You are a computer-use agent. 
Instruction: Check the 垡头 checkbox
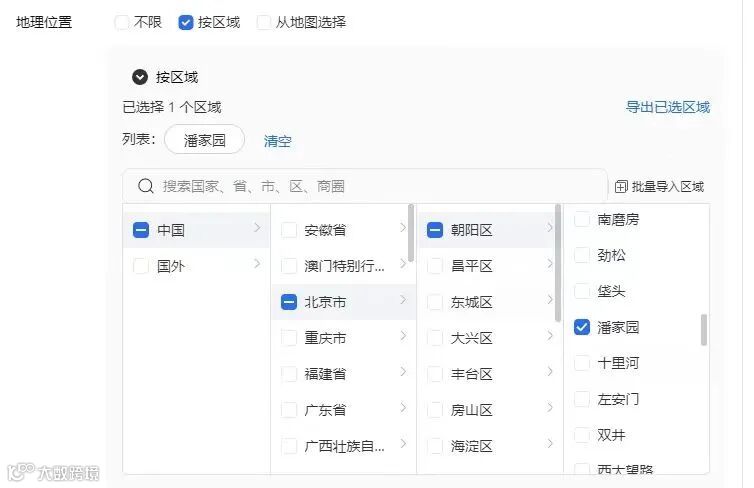click(582, 291)
